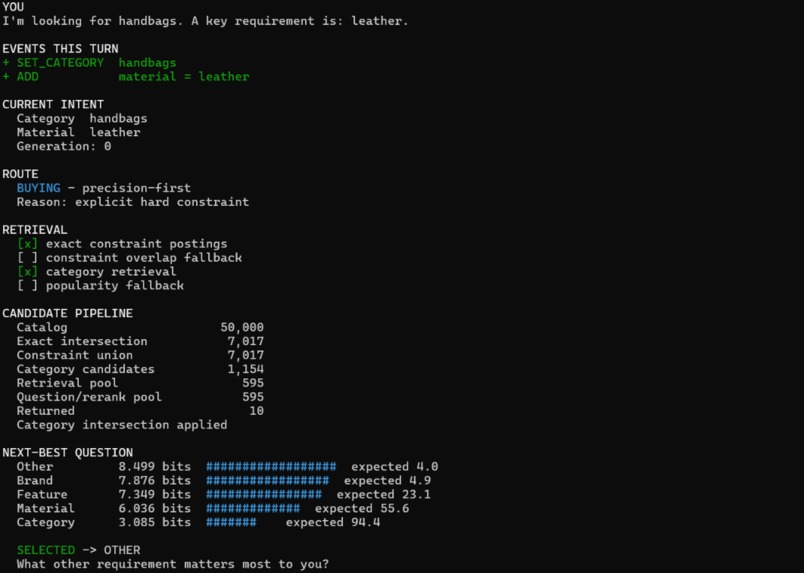Click the 'Question/rerank pool' row label
This screenshot has height=573, width=804.
point(89,397)
